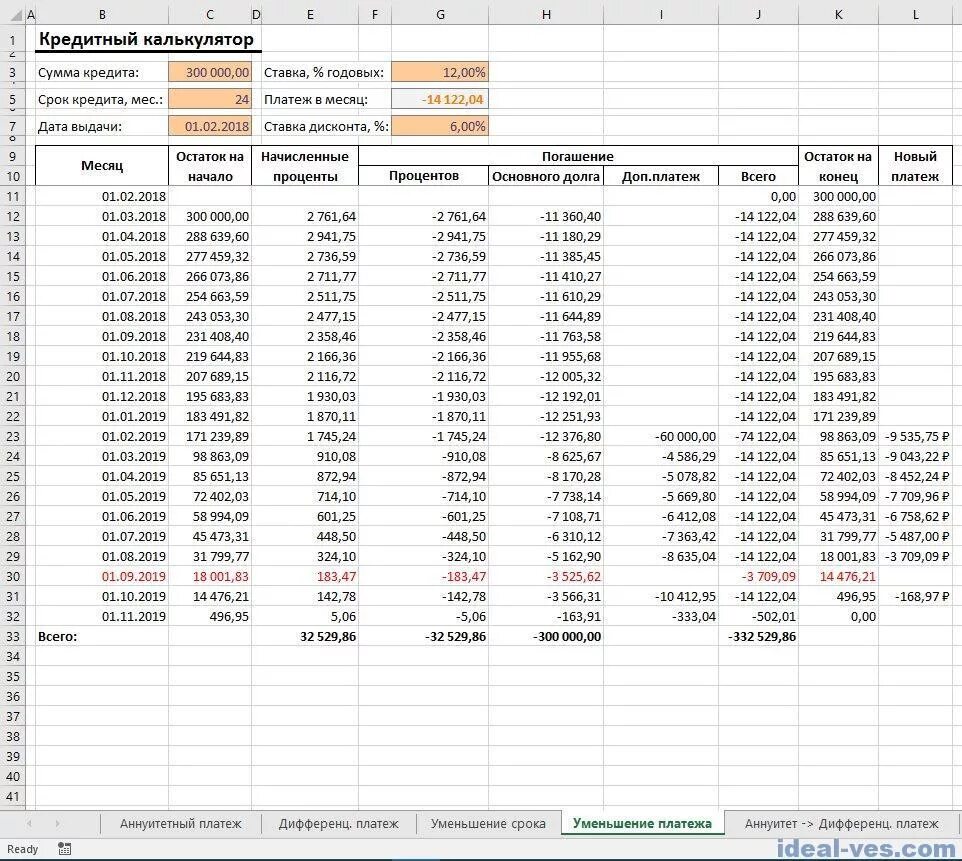Select extra payment cell -333,04
Screen dimensions: 962x861
(661, 616)
